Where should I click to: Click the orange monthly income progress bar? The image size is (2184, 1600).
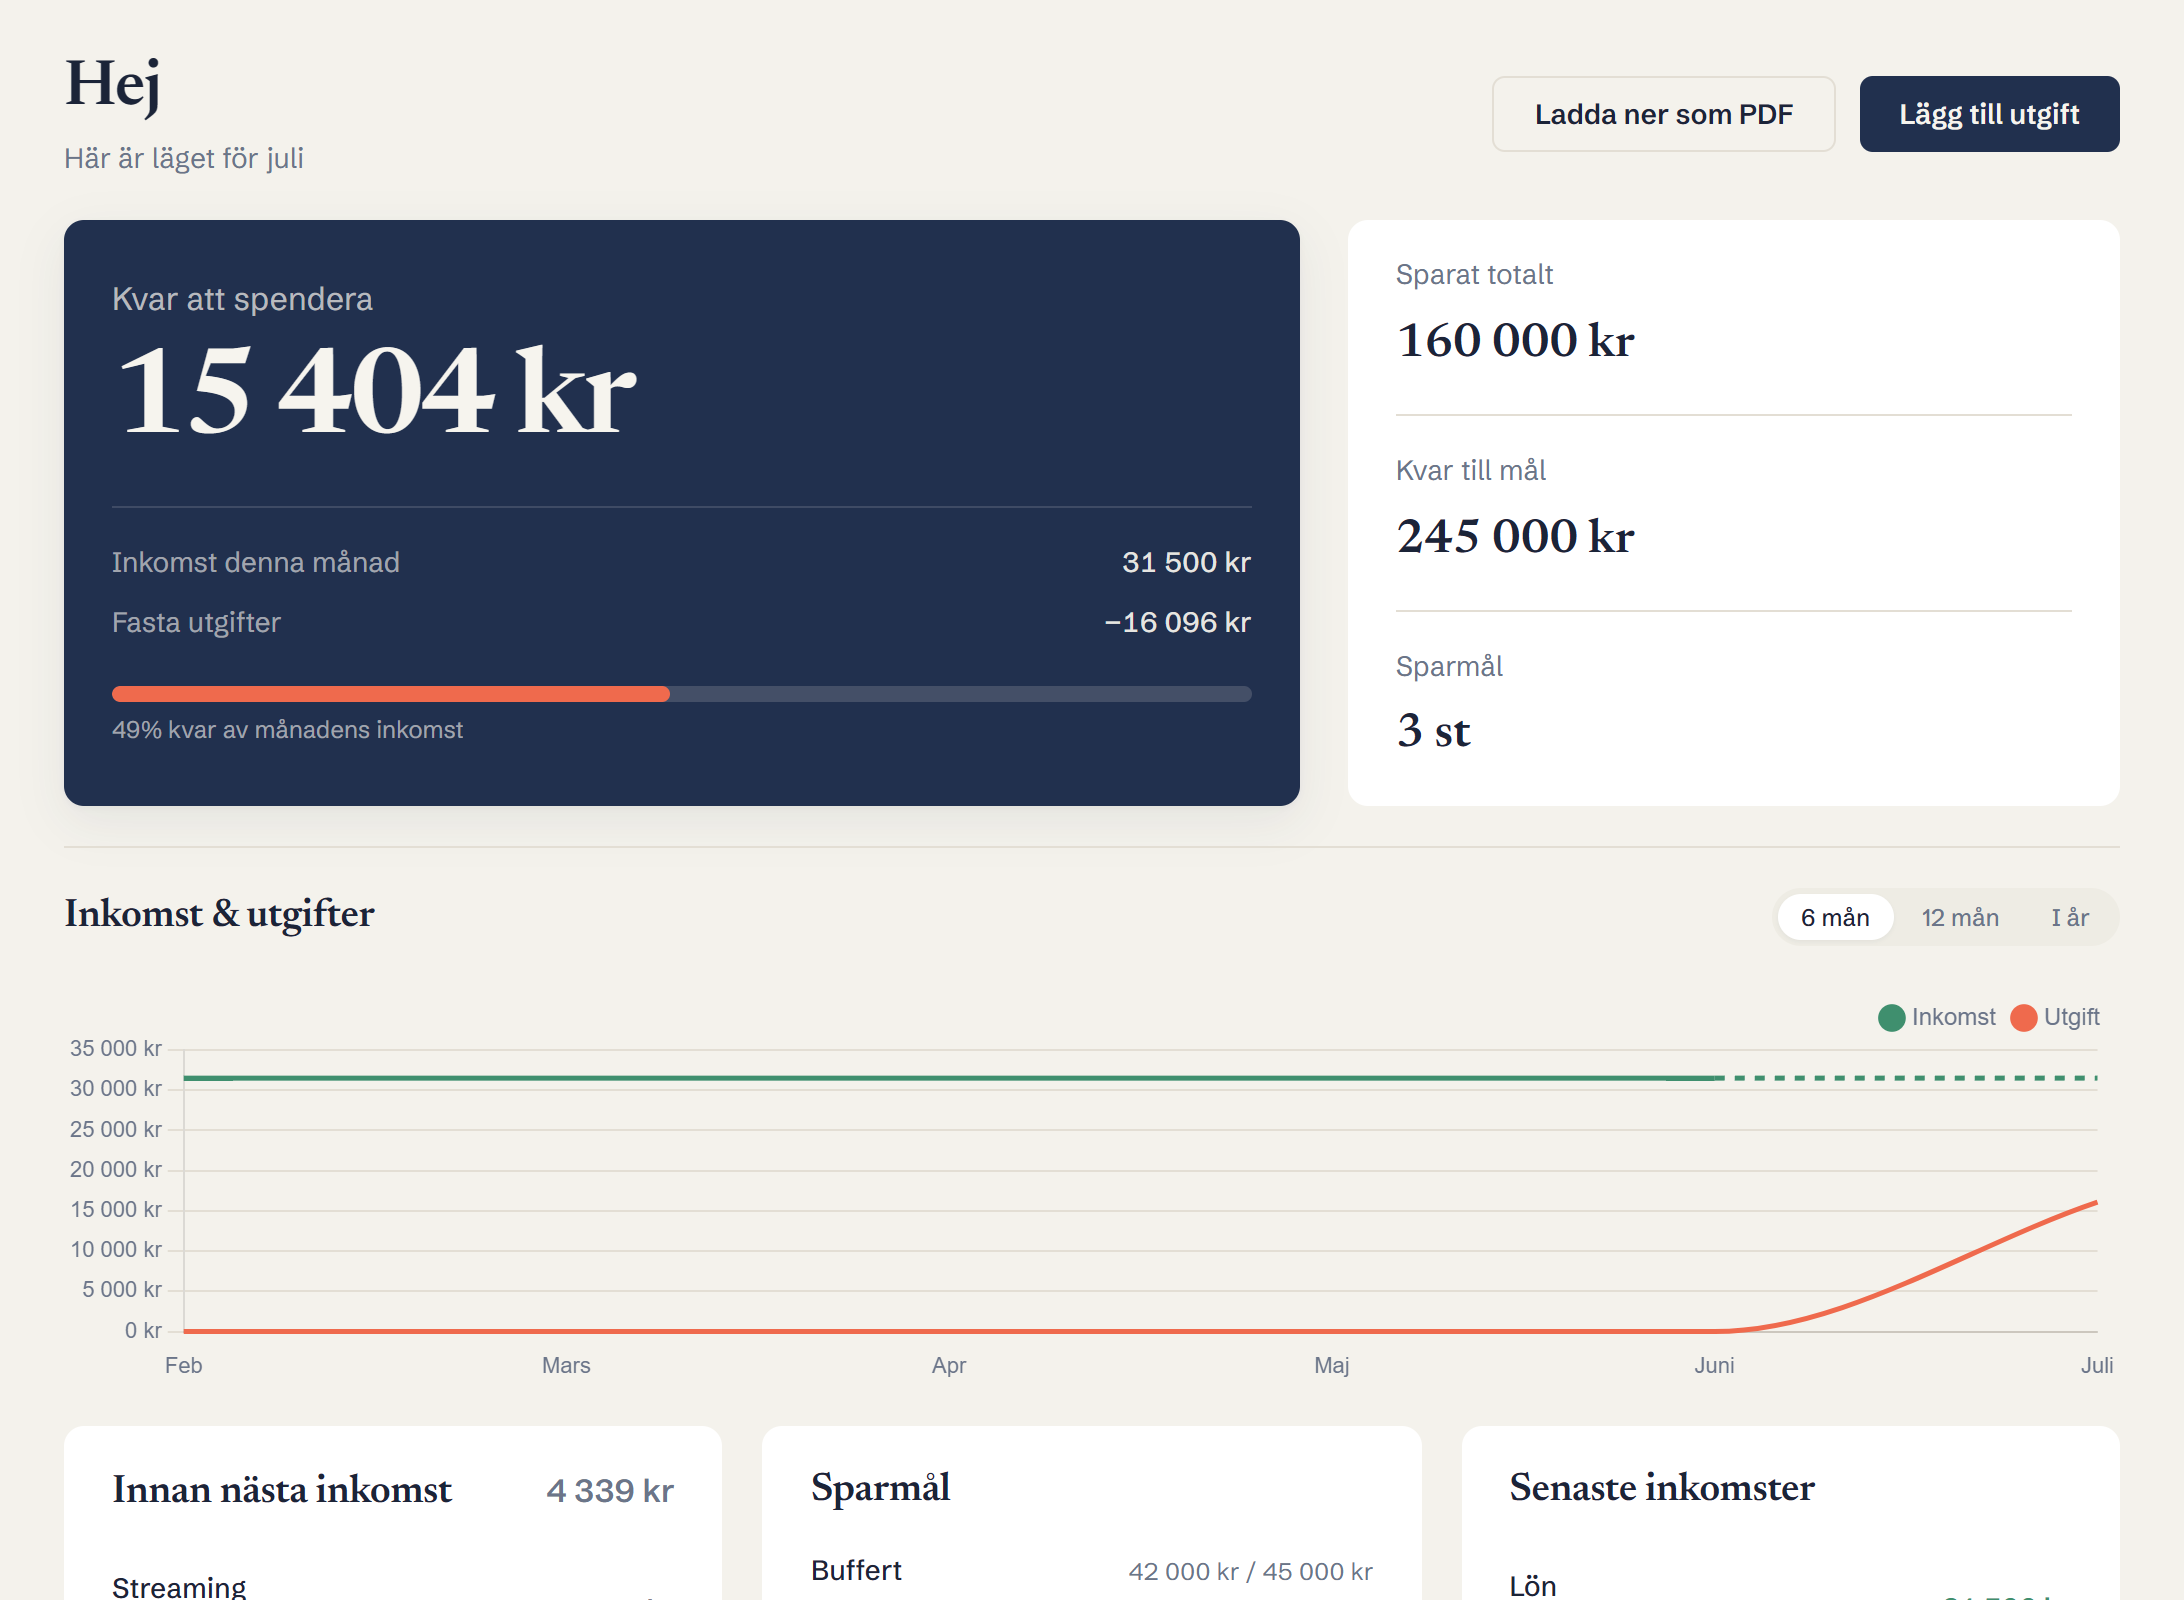point(391,694)
